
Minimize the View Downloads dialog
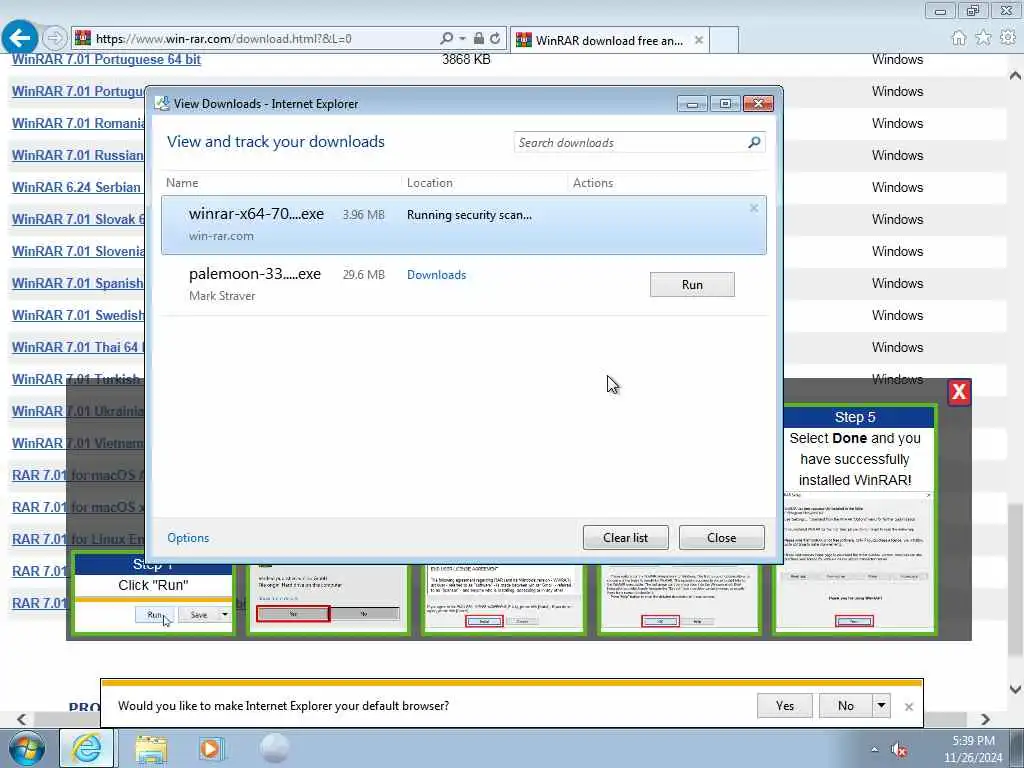coord(692,103)
